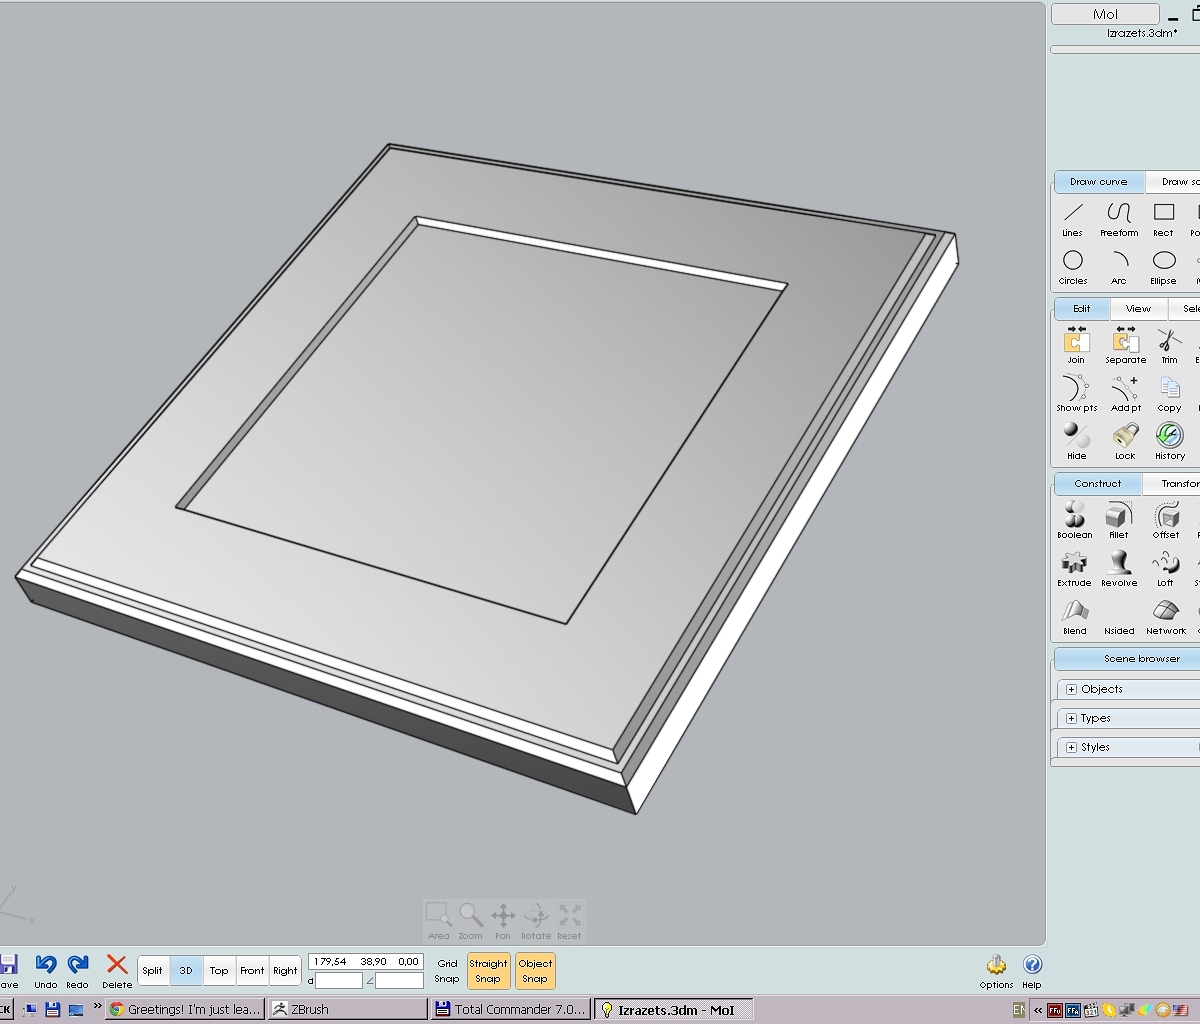Click the Copy tool icon
Screen dimensions: 1200x1024
(x=1169, y=394)
